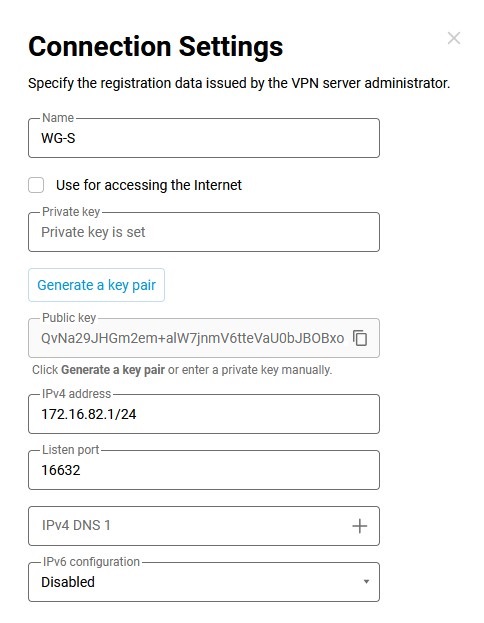484x623 pixels.
Task: Copy the public key to clipboard
Action: pyautogui.click(x=360, y=338)
